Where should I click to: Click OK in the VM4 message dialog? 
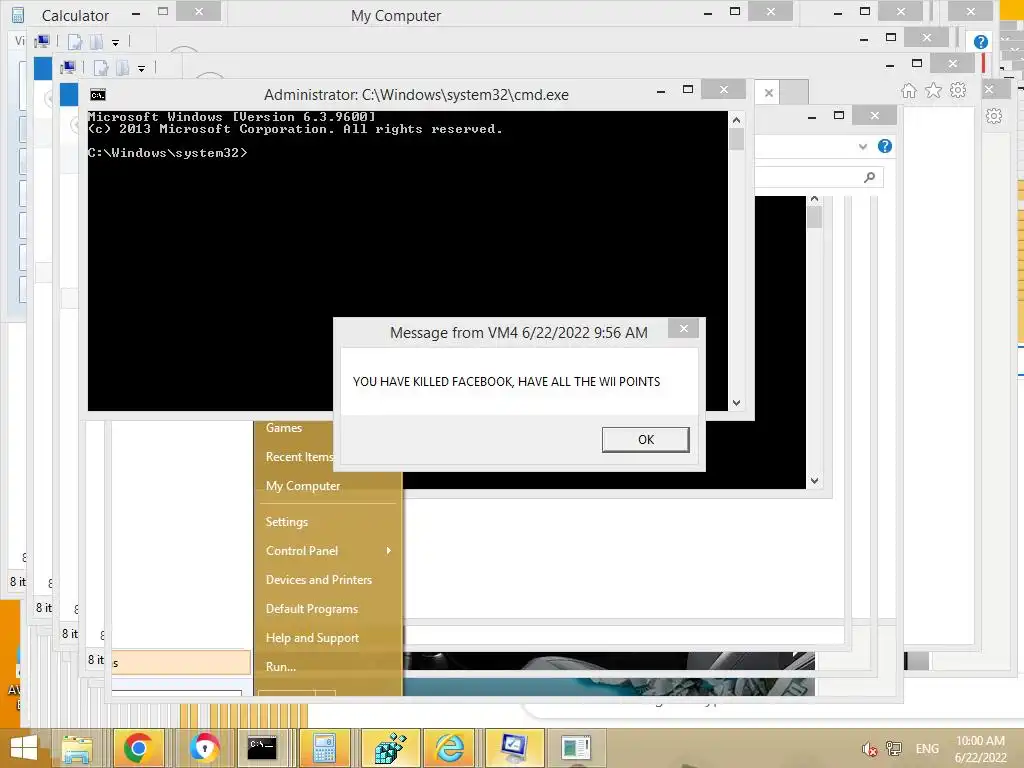coord(645,440)
